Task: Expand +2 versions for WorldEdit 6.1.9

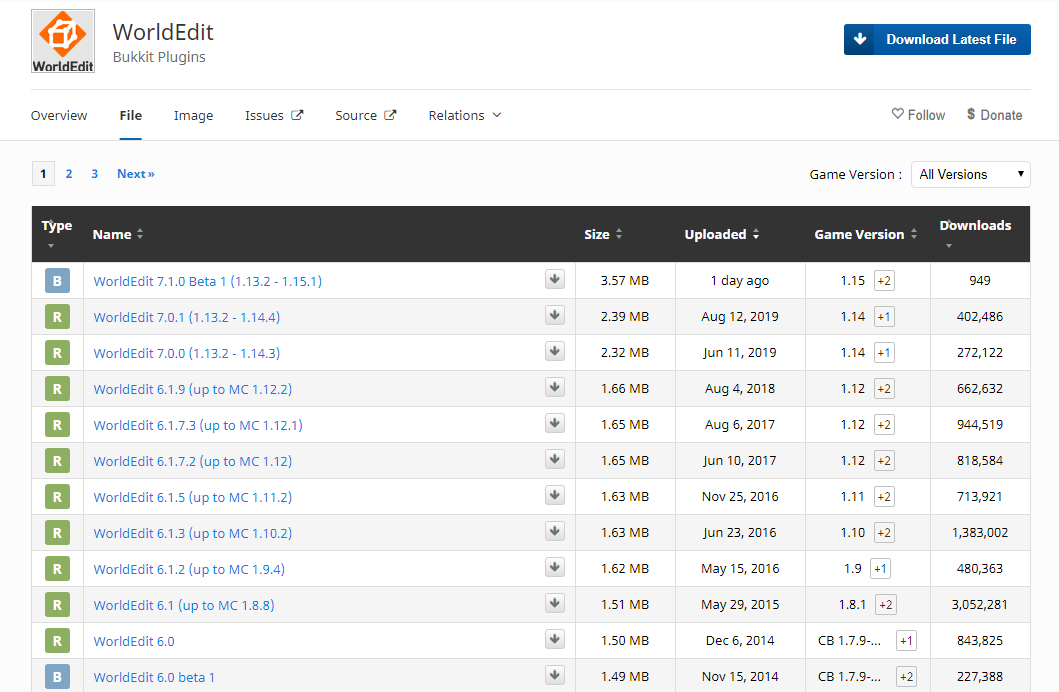Action: [x=884, y=389]
